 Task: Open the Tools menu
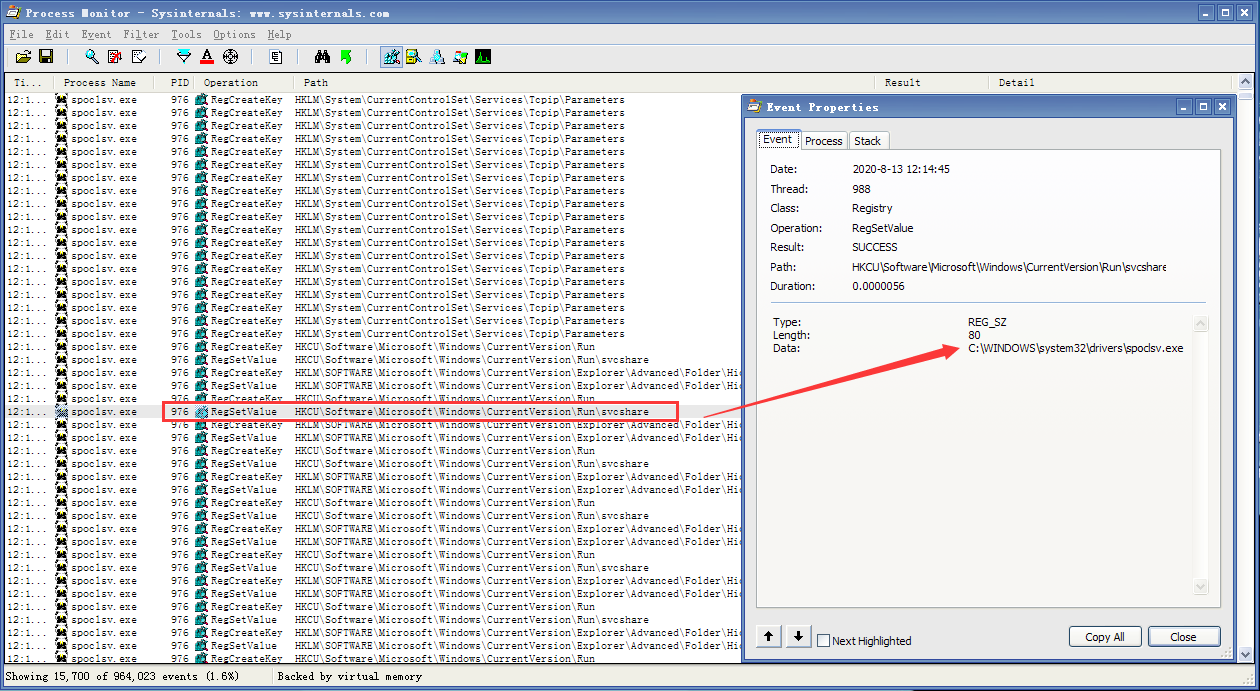(x=186, y=34)
